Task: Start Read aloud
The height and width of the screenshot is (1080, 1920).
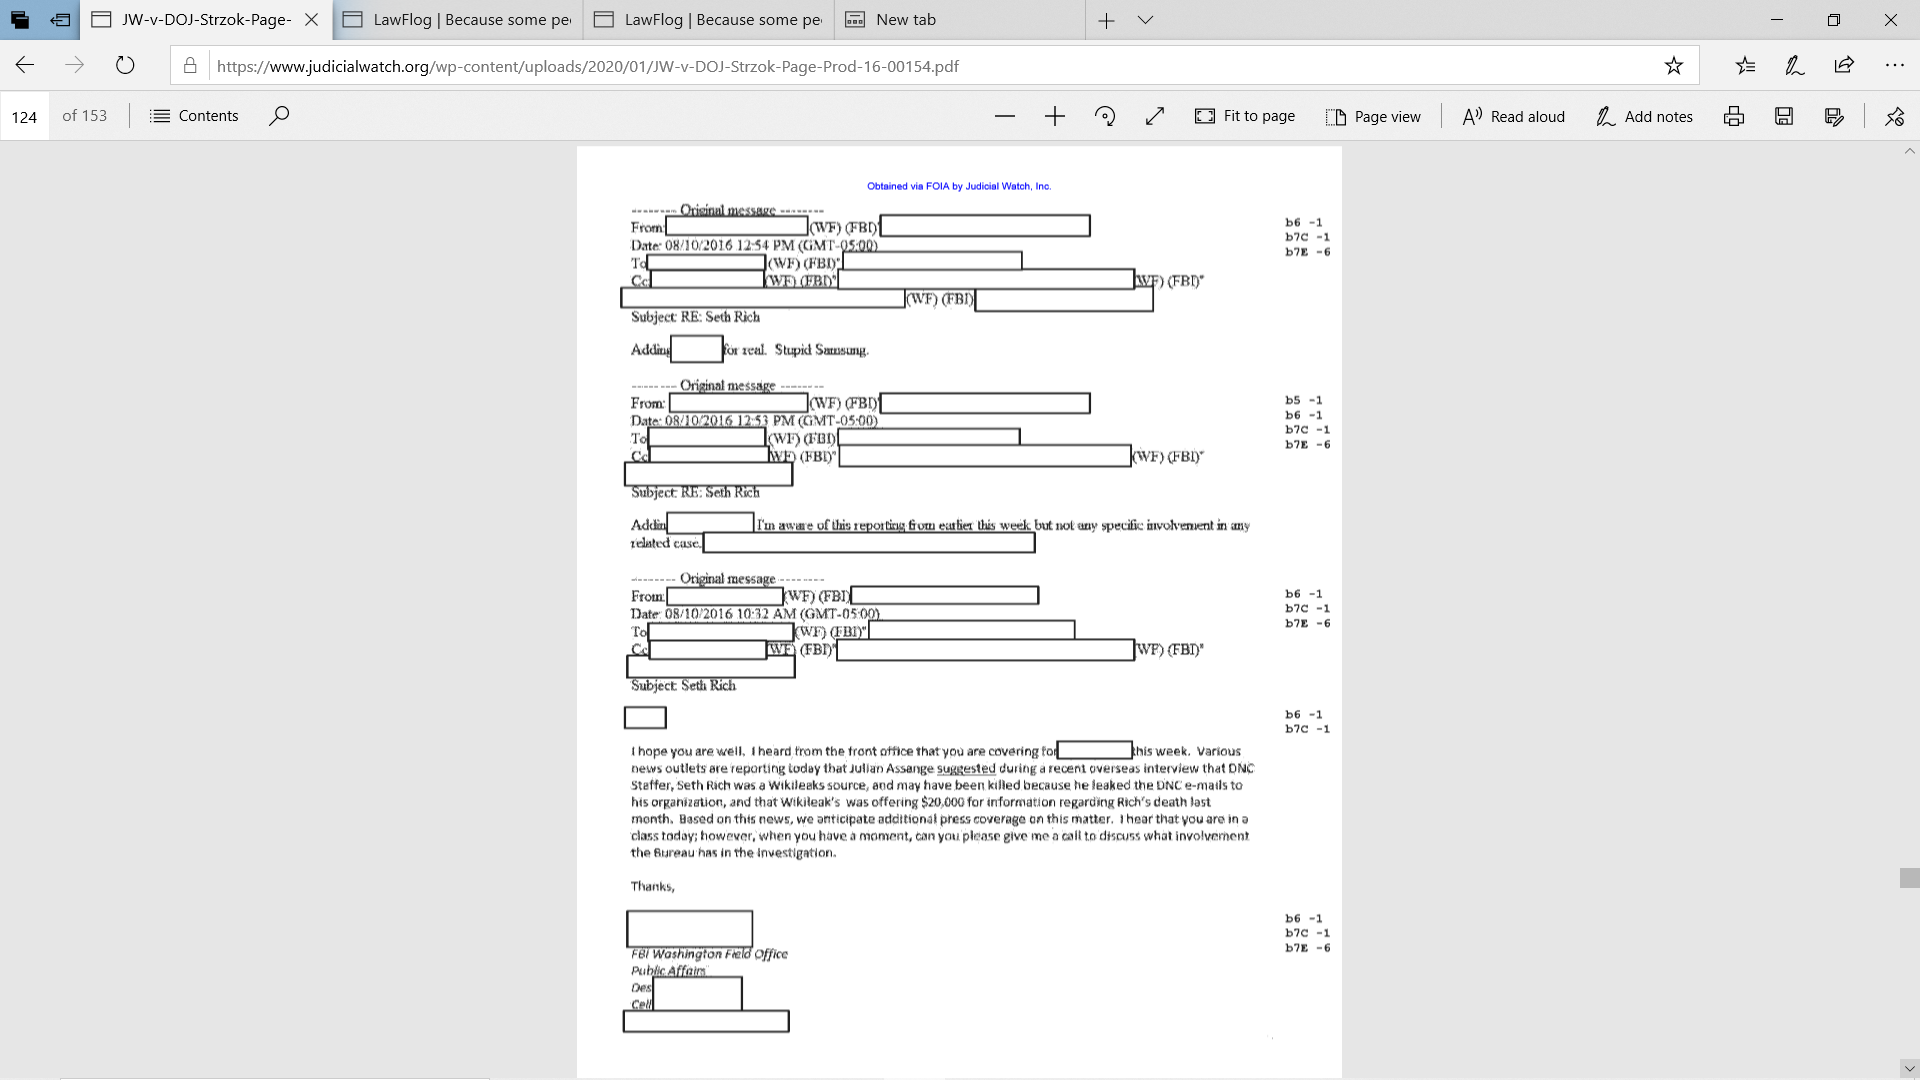Action: click(x=1513, y=116)
